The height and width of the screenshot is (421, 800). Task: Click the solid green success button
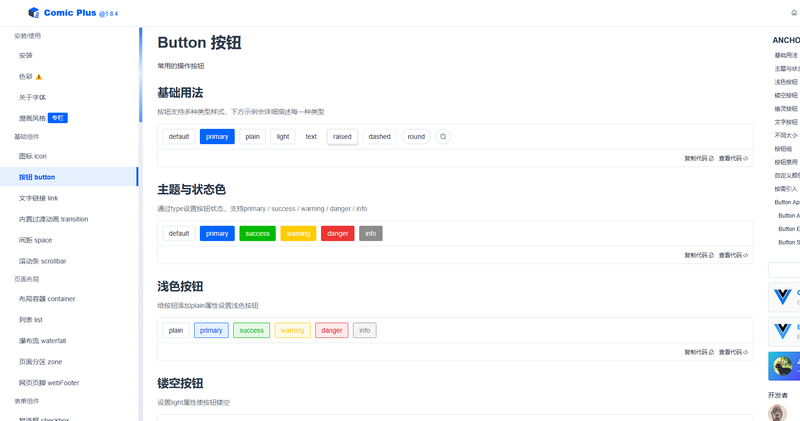[258, 234]
